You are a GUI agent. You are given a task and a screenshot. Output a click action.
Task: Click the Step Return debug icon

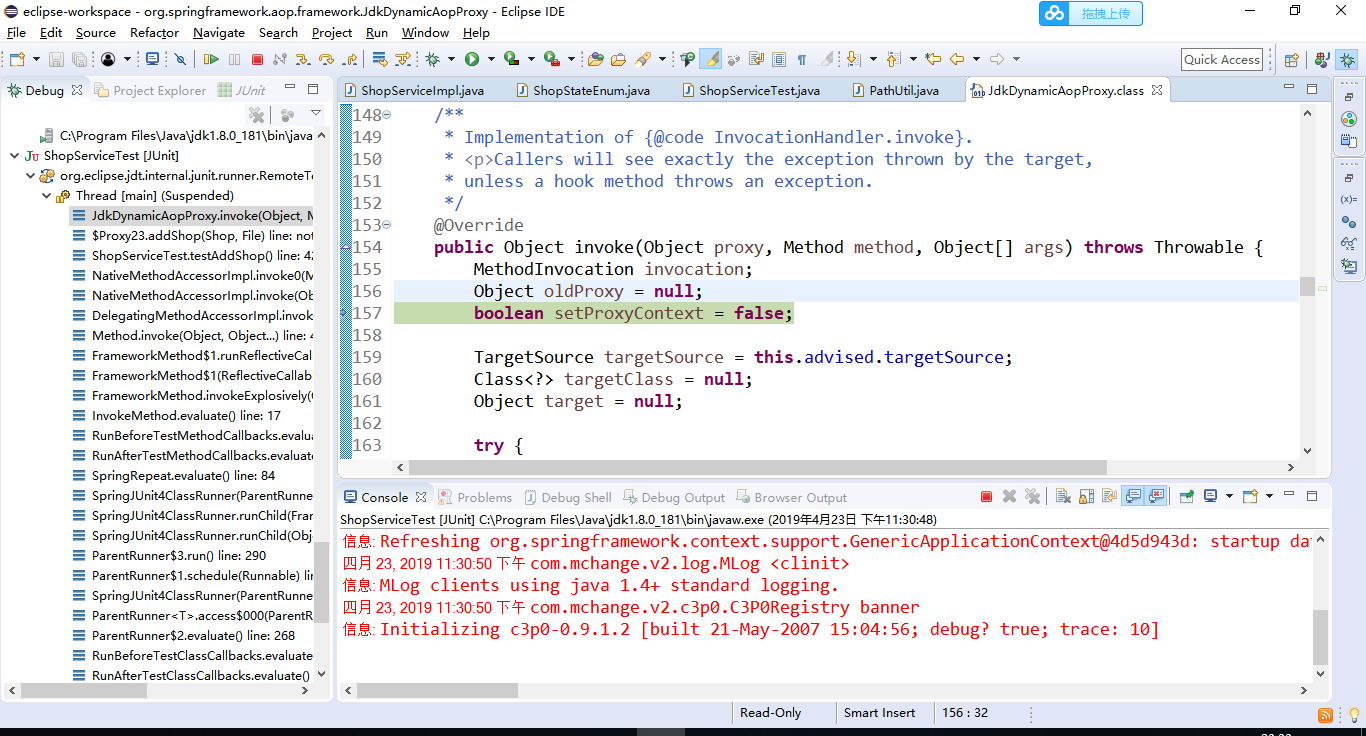click(351, 59)
